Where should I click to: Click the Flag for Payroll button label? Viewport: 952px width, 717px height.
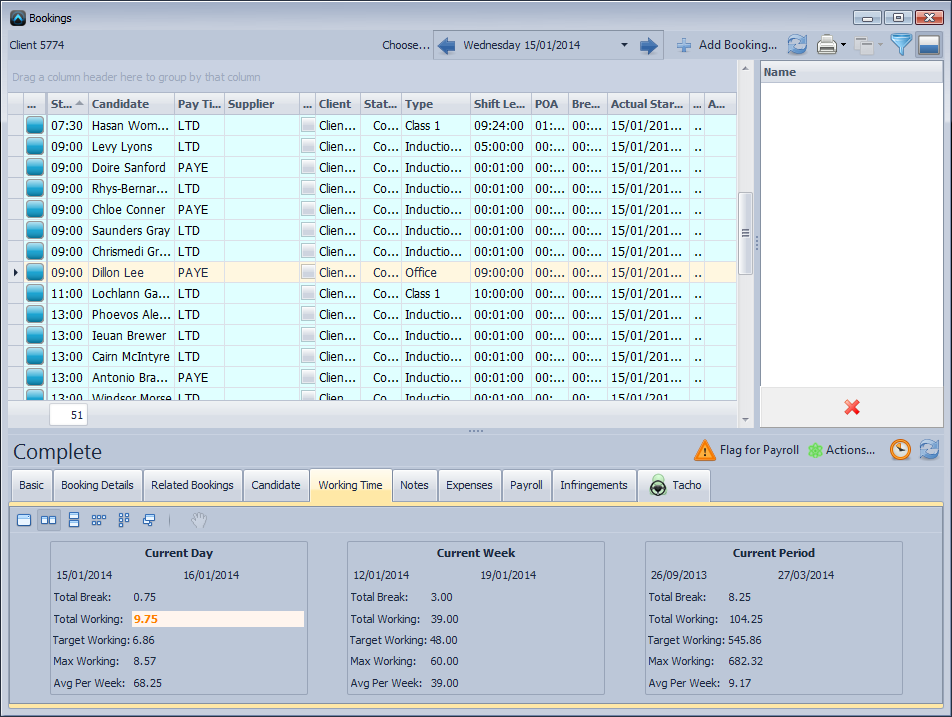tap(759, 450)
